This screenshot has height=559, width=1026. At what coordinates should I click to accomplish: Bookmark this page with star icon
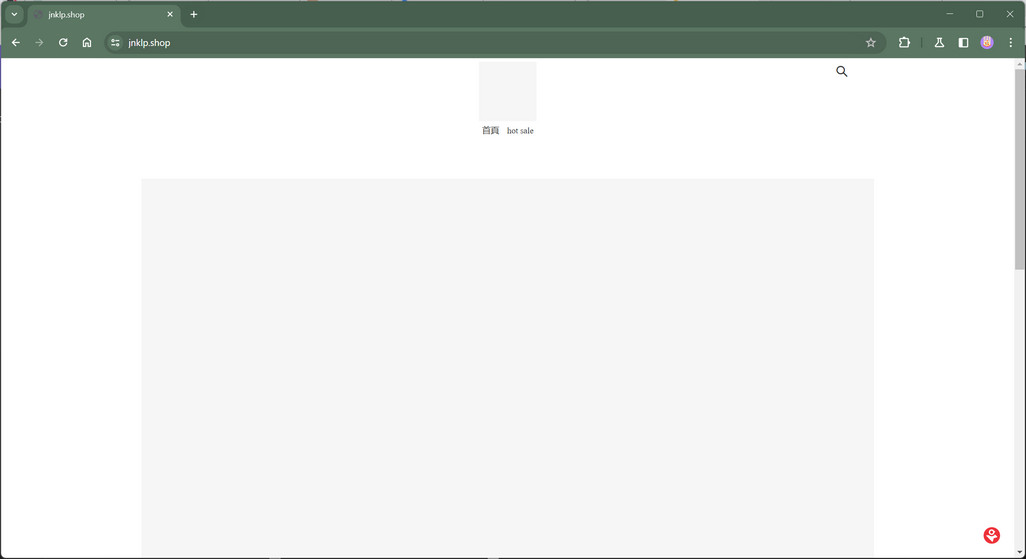click(x=870, y=43)
